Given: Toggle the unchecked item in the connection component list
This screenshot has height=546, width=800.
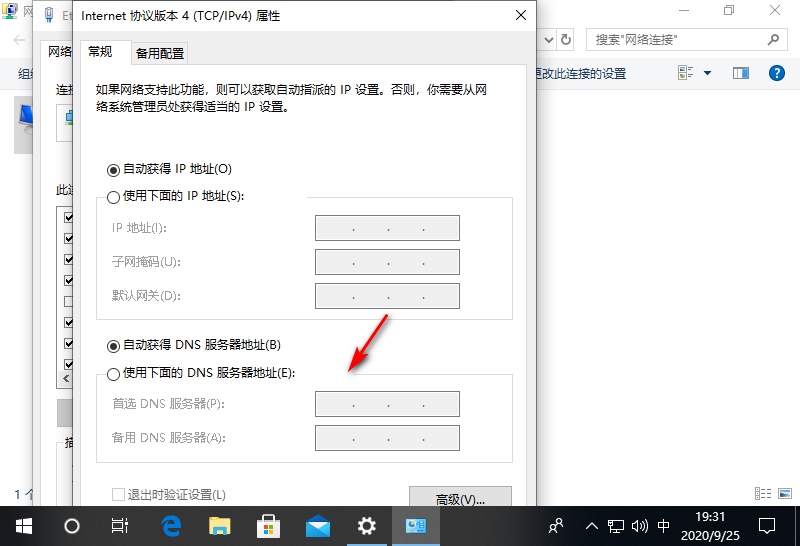Looking at the screenshot, I should 68,302.
